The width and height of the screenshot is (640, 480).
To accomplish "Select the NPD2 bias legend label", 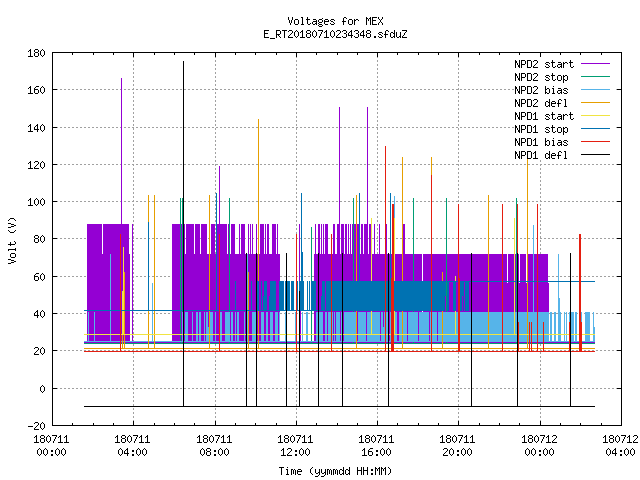I will pos(541,90).
